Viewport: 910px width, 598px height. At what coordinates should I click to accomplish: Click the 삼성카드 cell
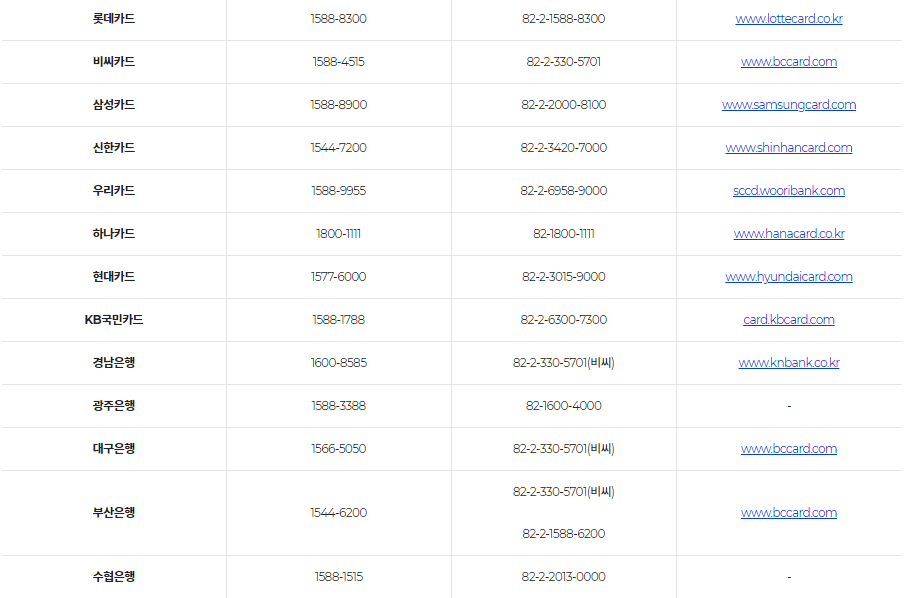click(114, 105)
